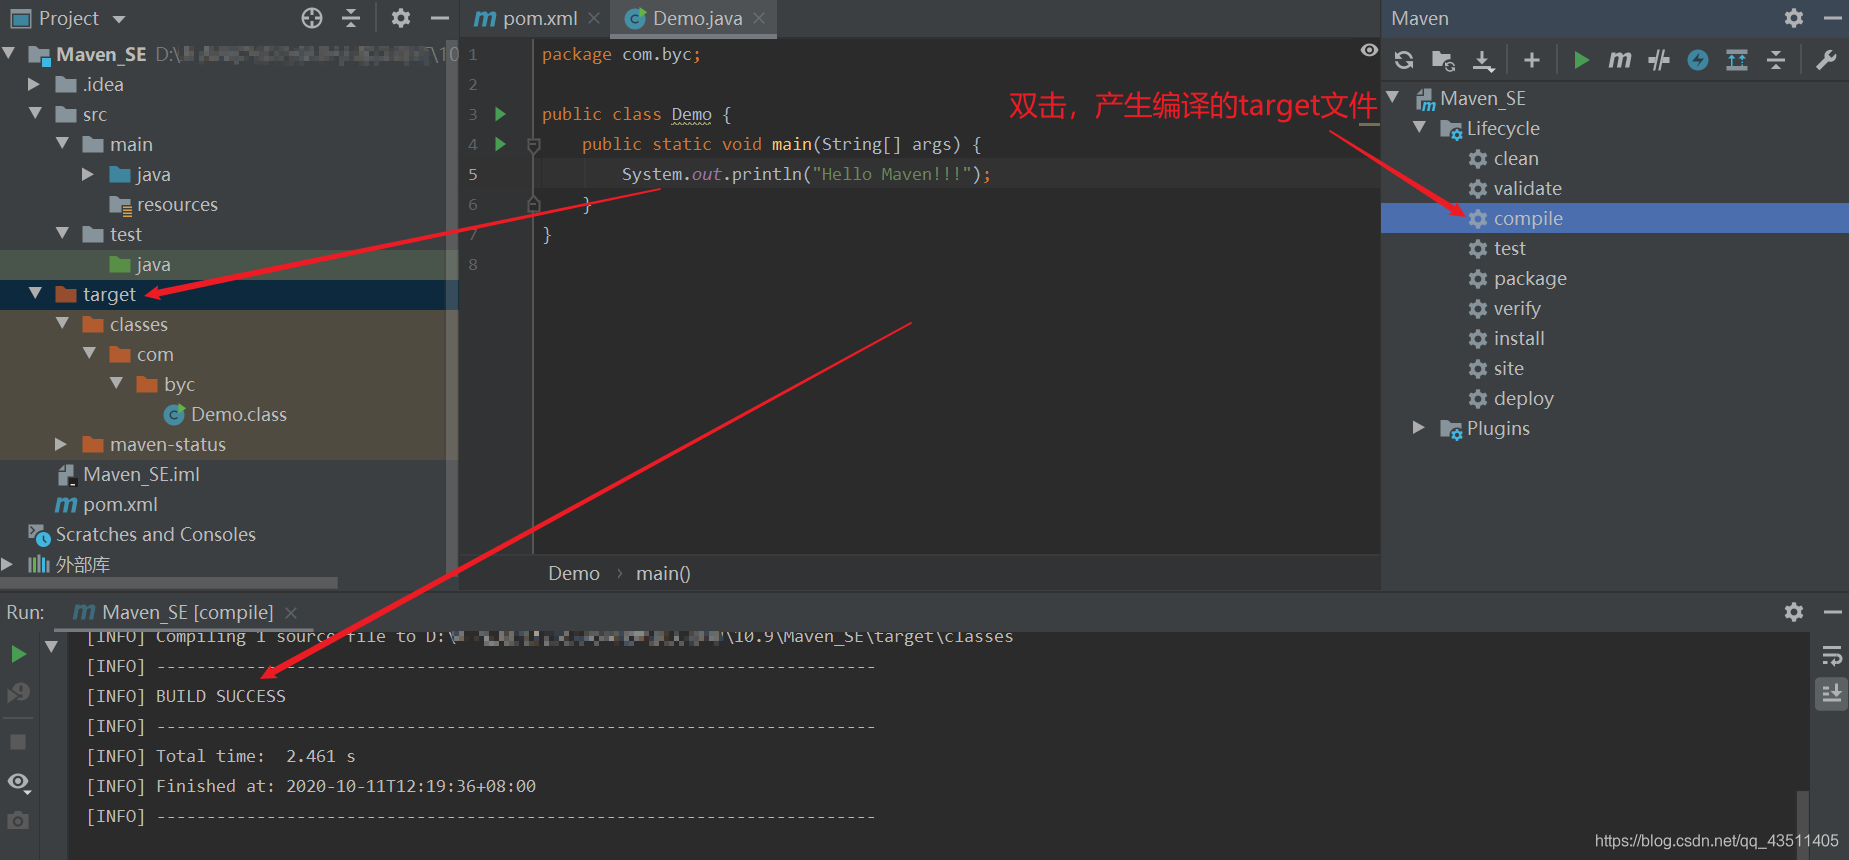Select the install lifecycle goal

pos(1507,338)
